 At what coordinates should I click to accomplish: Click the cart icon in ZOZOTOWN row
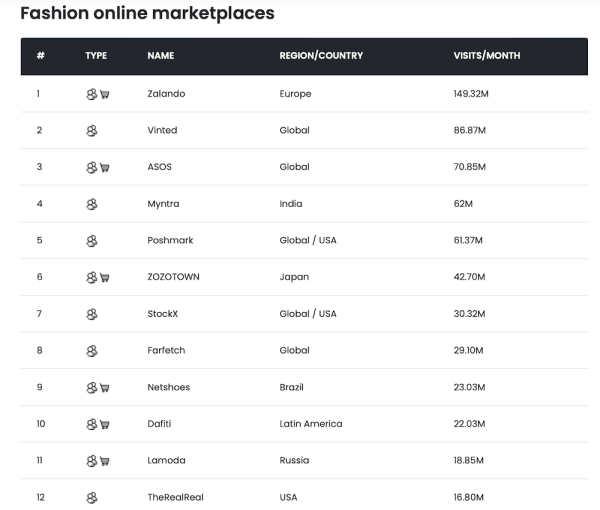[105, 277]
